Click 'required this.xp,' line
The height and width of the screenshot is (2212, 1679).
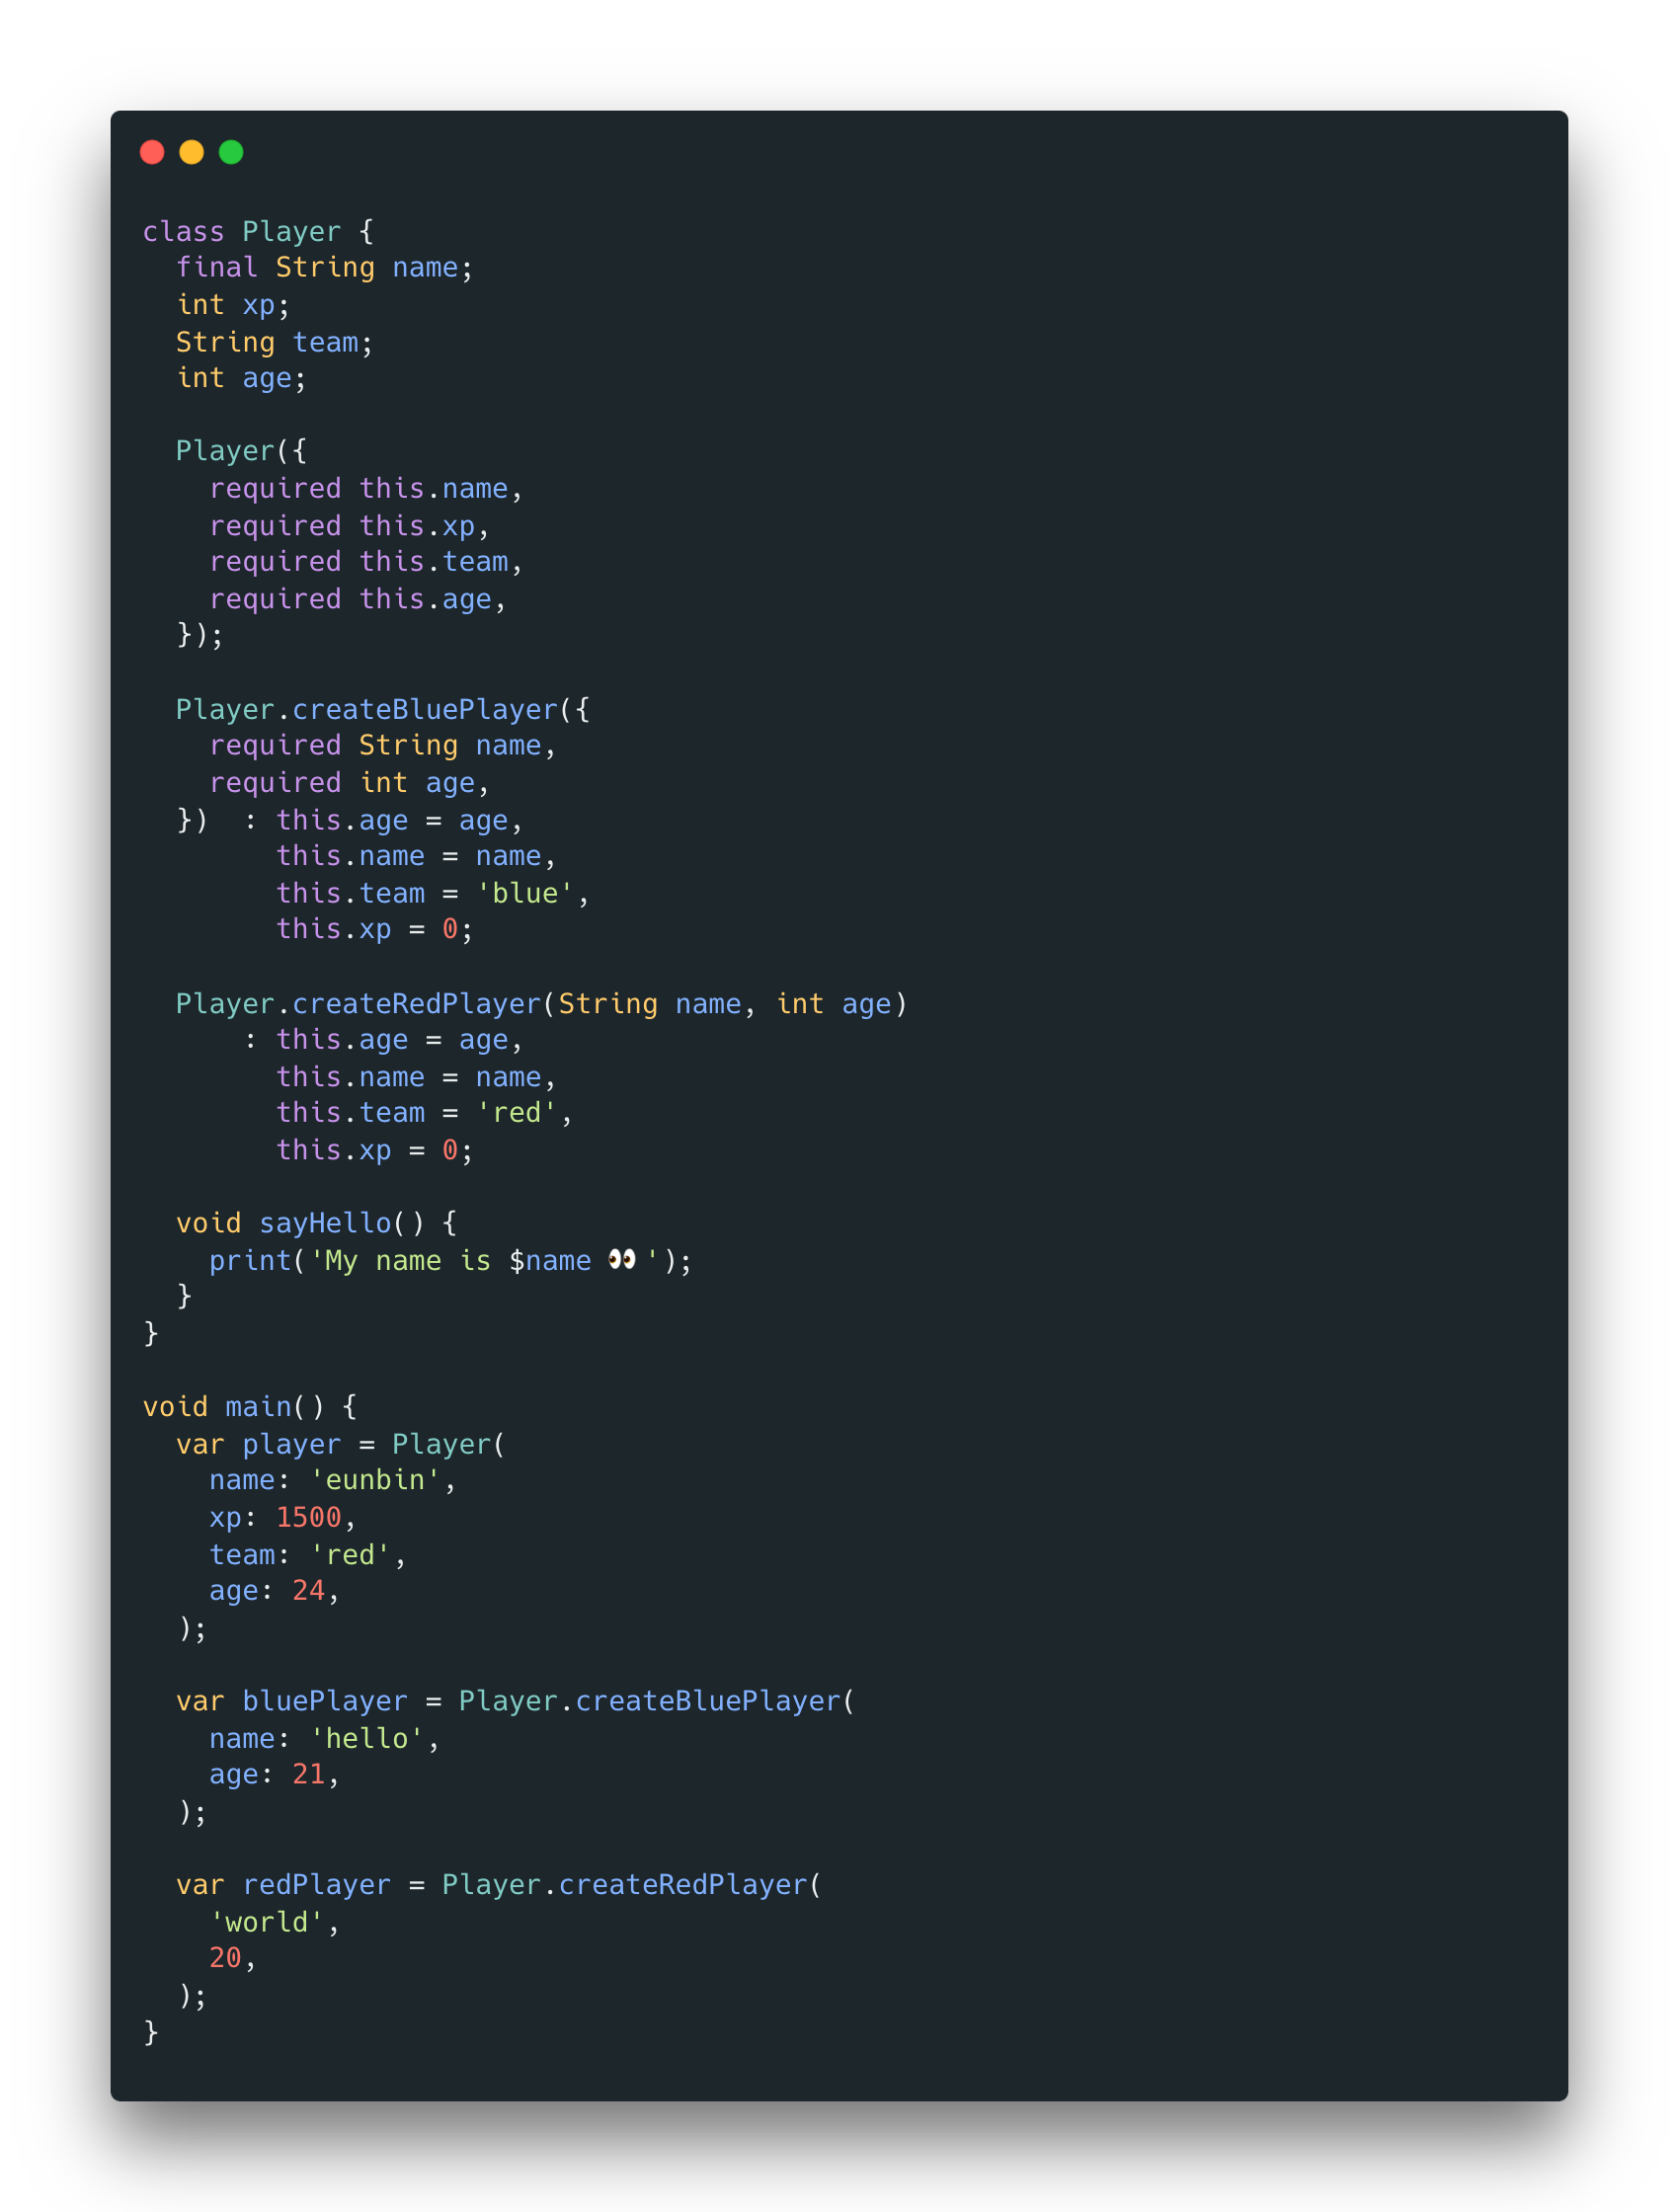pos(349,526)
